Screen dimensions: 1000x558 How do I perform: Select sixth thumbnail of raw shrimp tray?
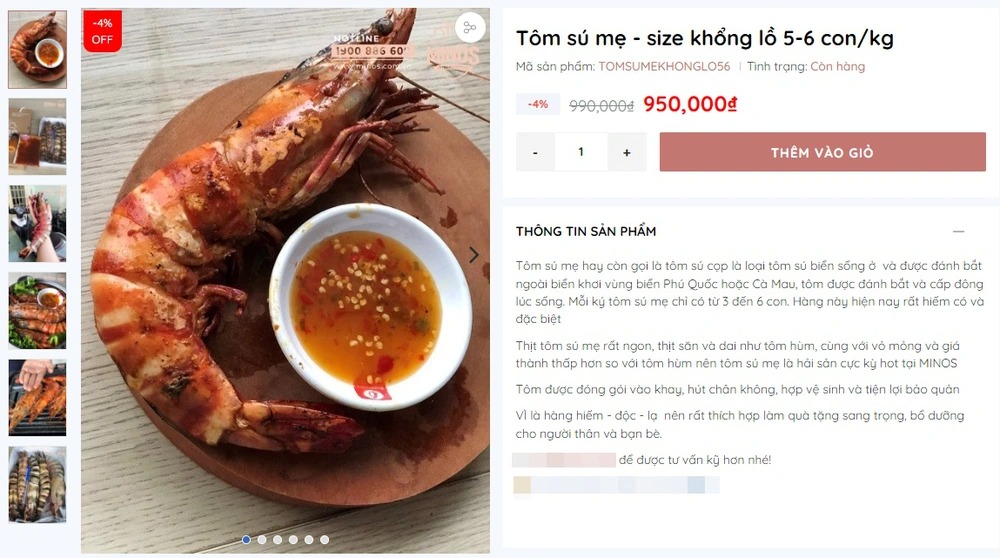tap(37, 484)
